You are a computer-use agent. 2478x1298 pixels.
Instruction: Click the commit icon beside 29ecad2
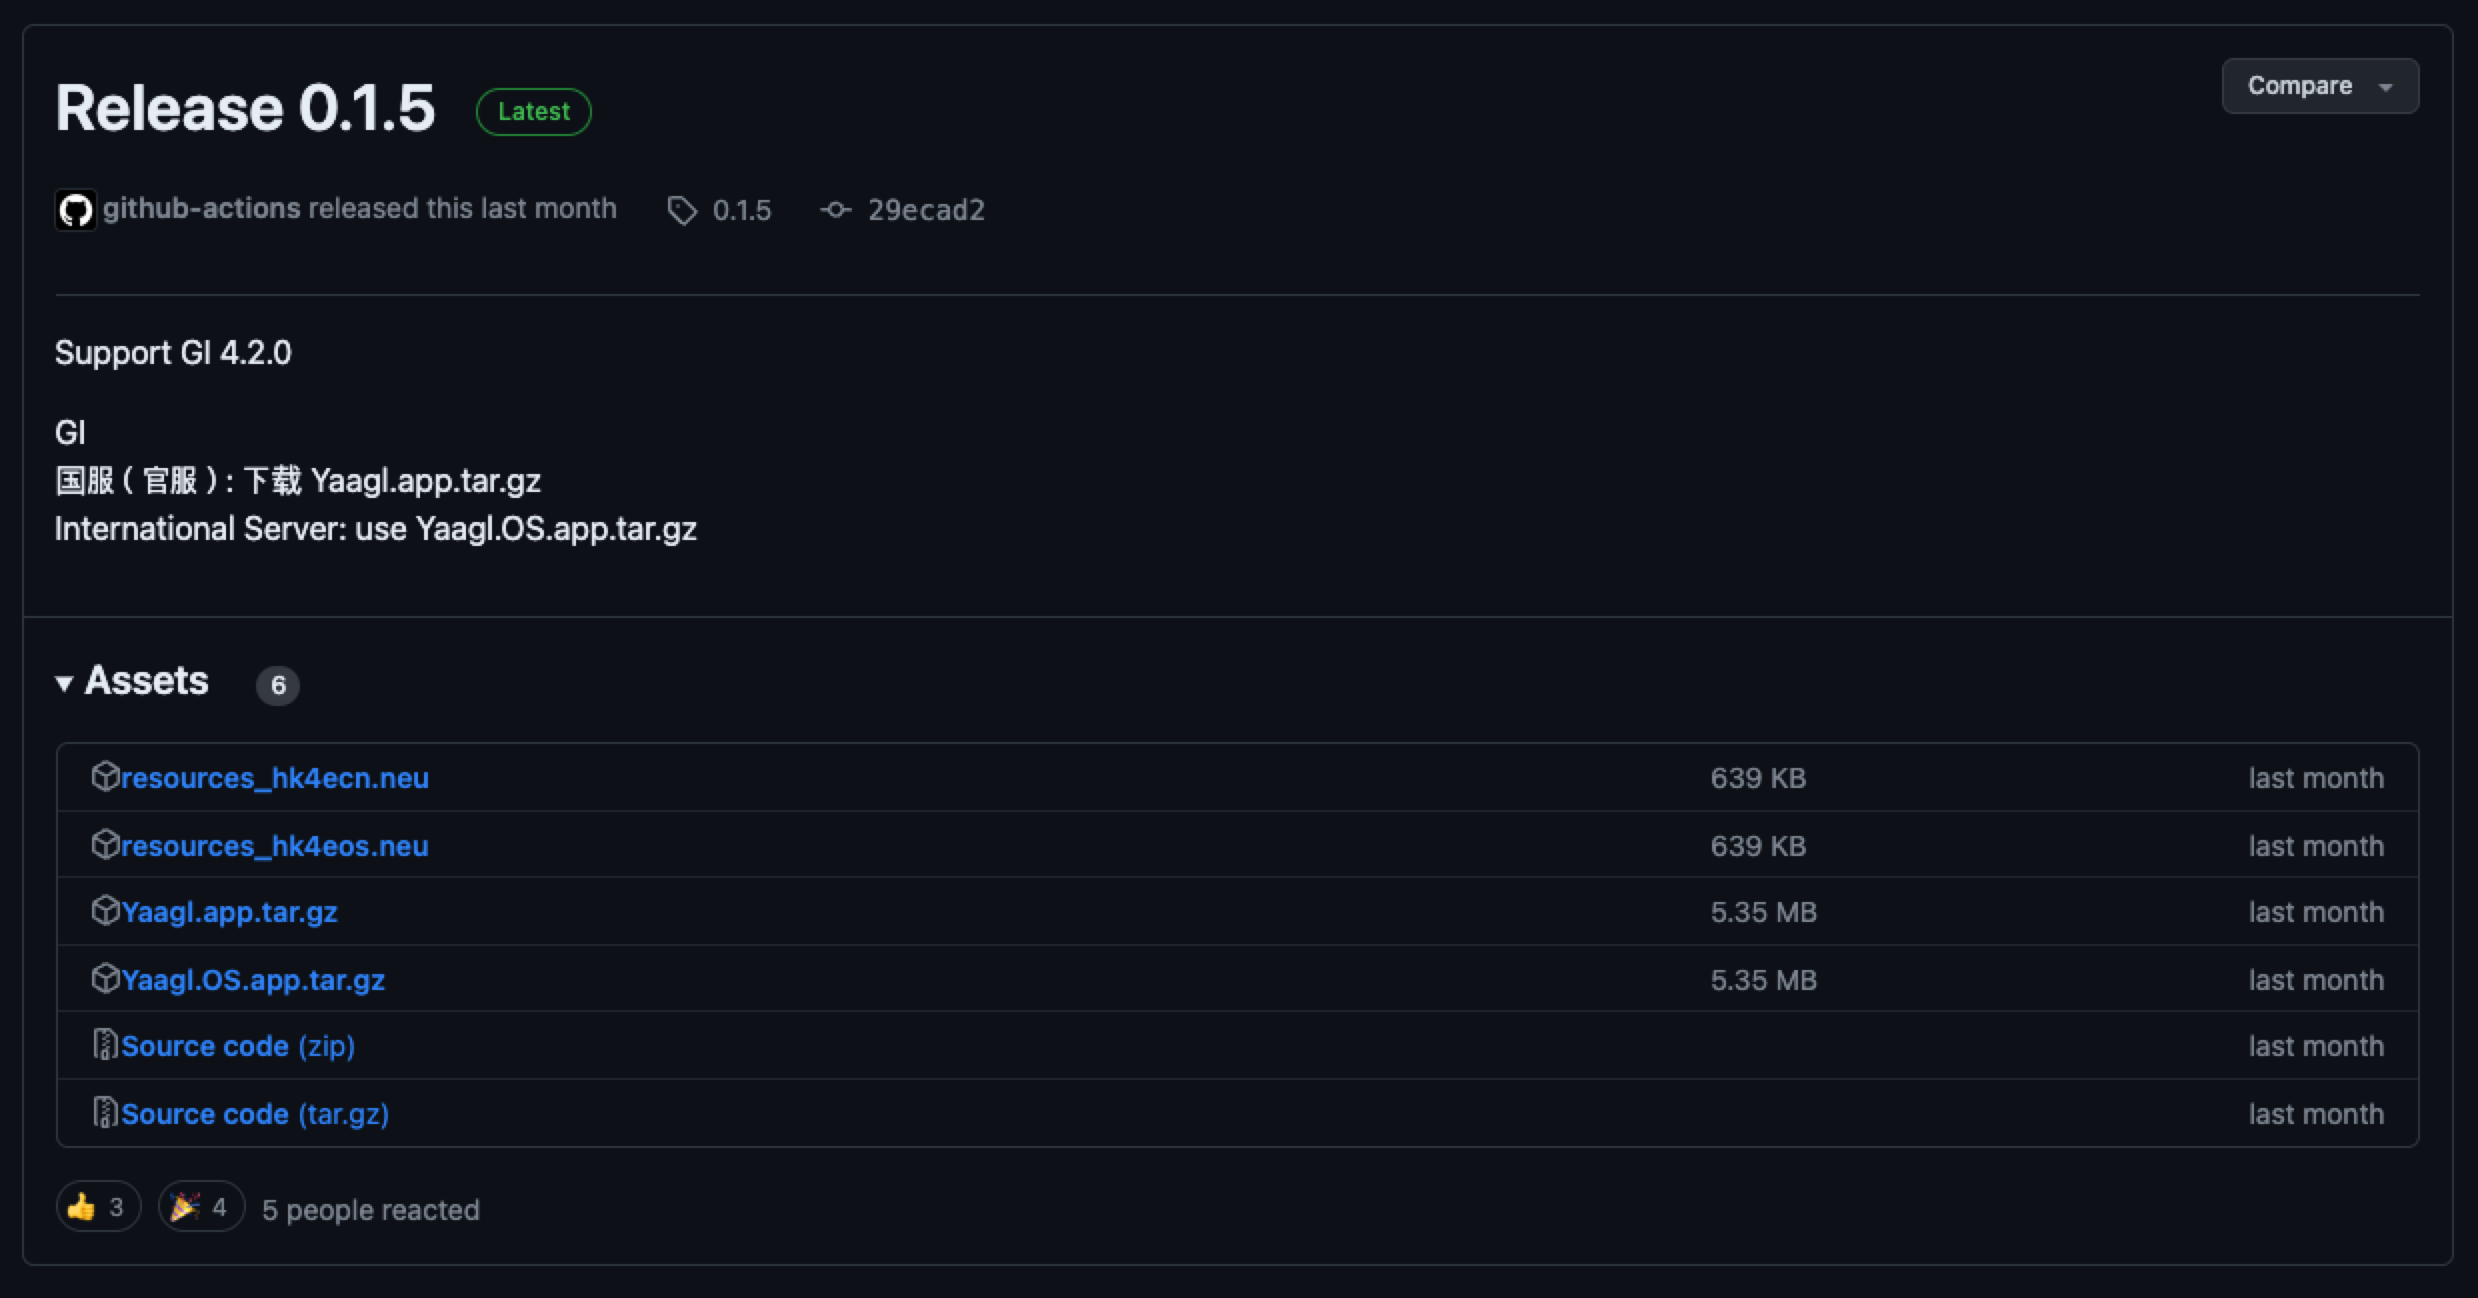pyautogui.click(x=835, y=210)
